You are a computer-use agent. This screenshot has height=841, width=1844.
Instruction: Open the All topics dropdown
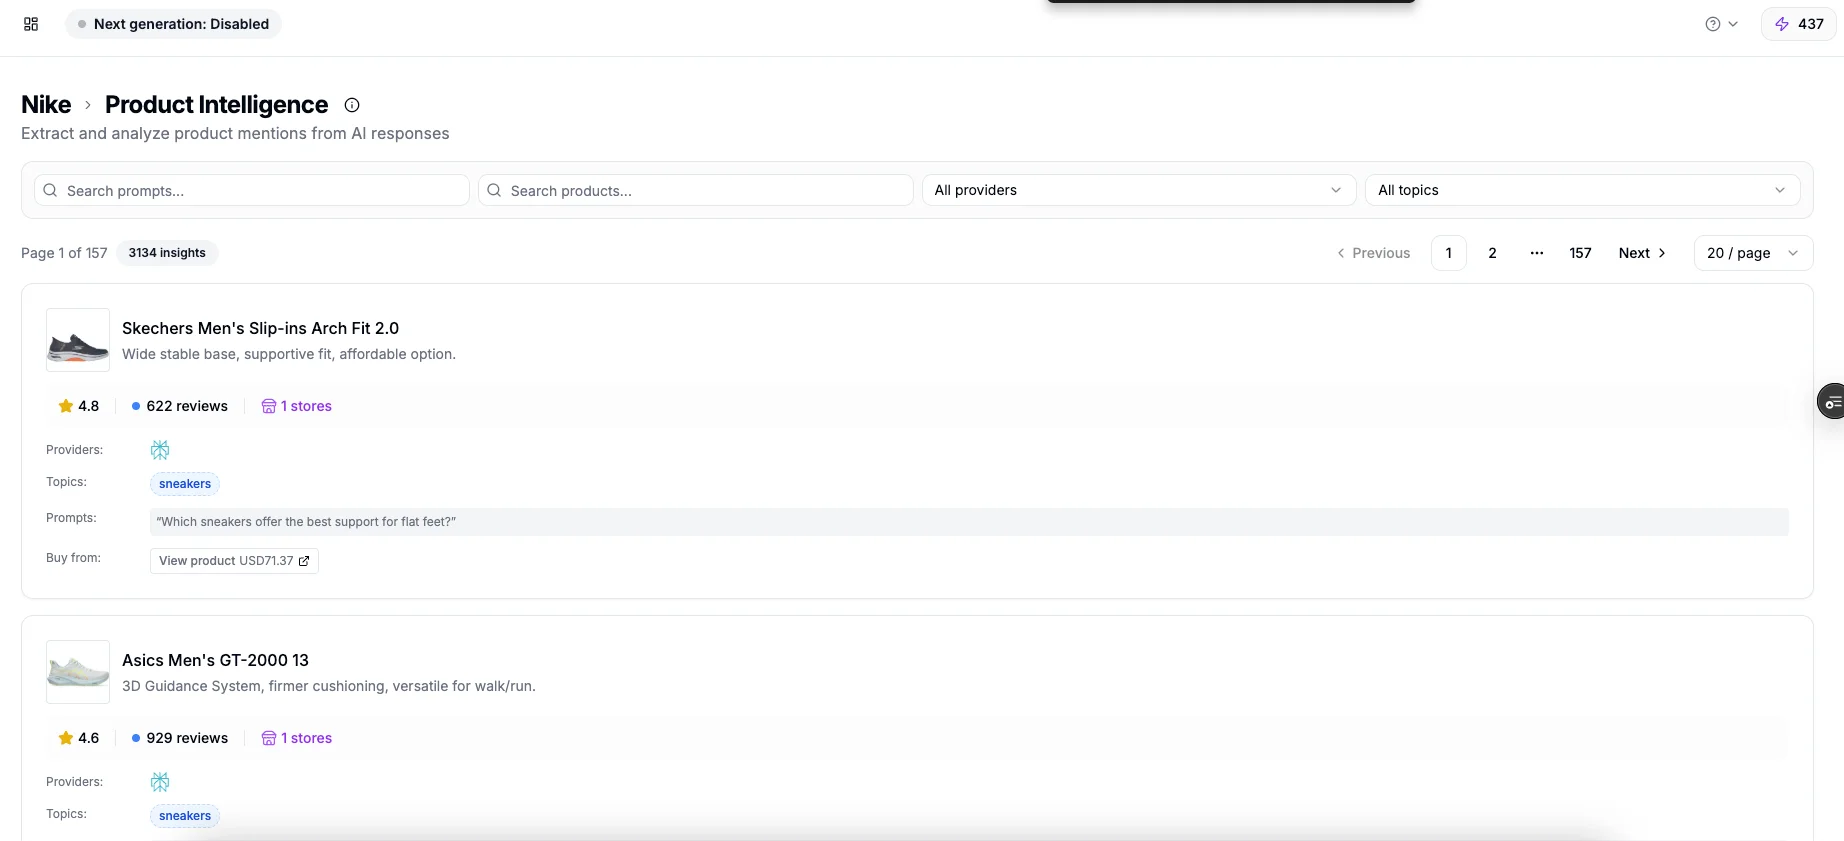(1583, 190)
